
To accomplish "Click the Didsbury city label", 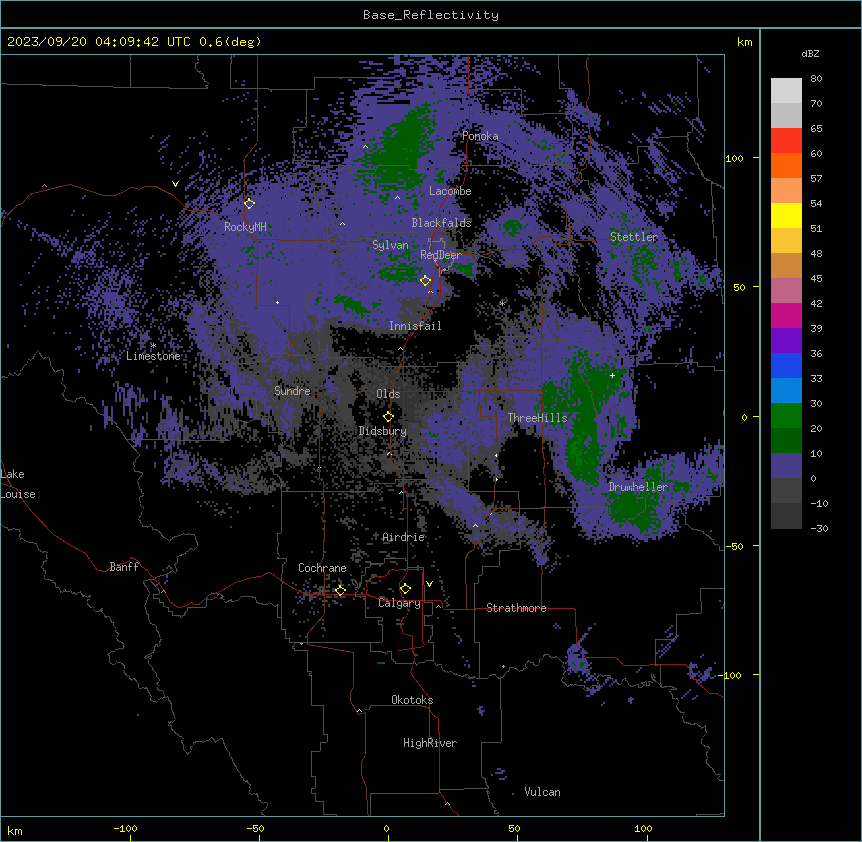I will pyautogui.click(x=383, y=431).
